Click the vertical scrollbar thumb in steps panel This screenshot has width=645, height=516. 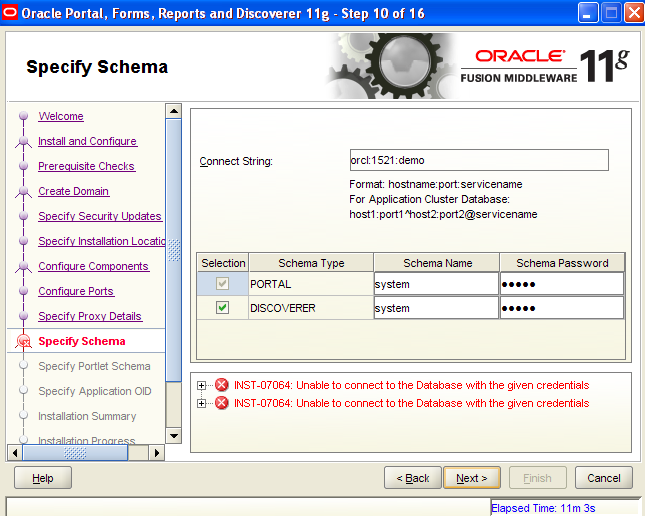pyautogui.click(x=174, y=250)
